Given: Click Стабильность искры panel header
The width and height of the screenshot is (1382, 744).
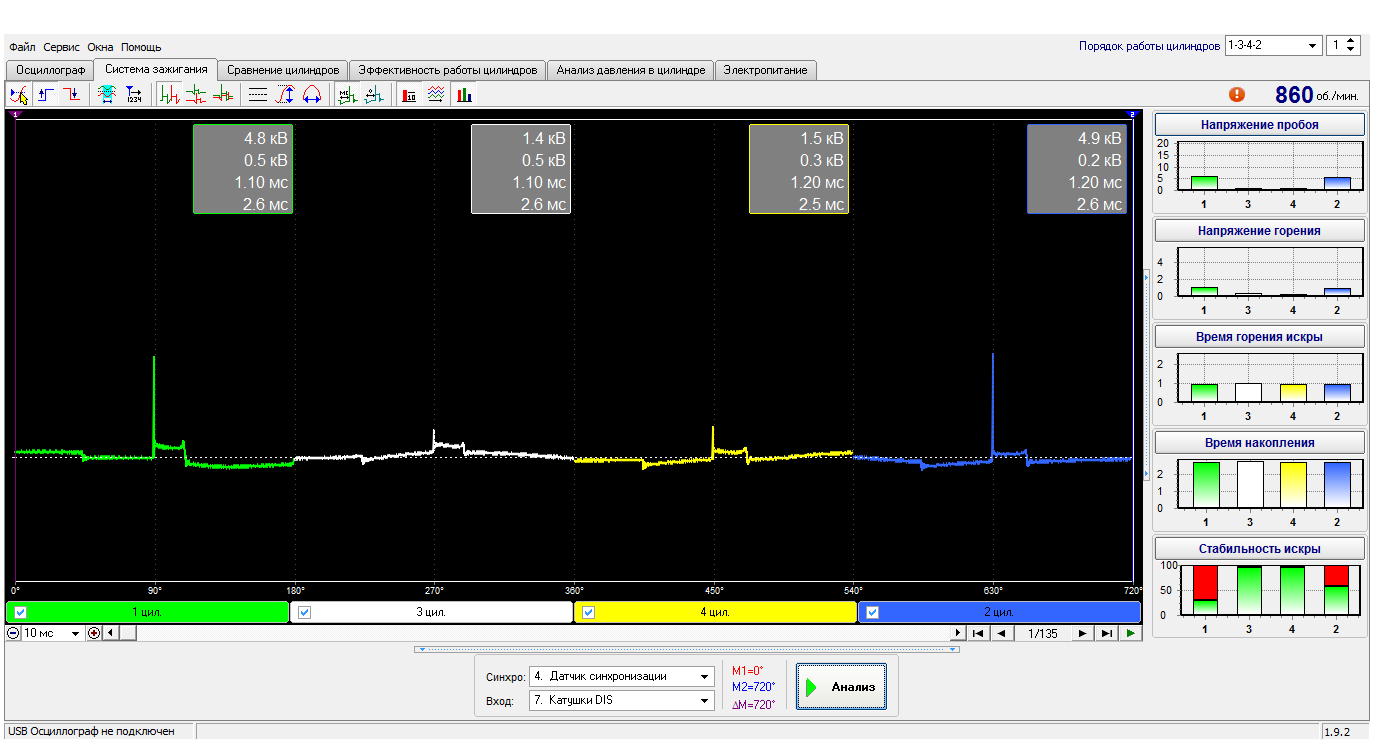Looking at the screenshot, I should click(1260, 548).
